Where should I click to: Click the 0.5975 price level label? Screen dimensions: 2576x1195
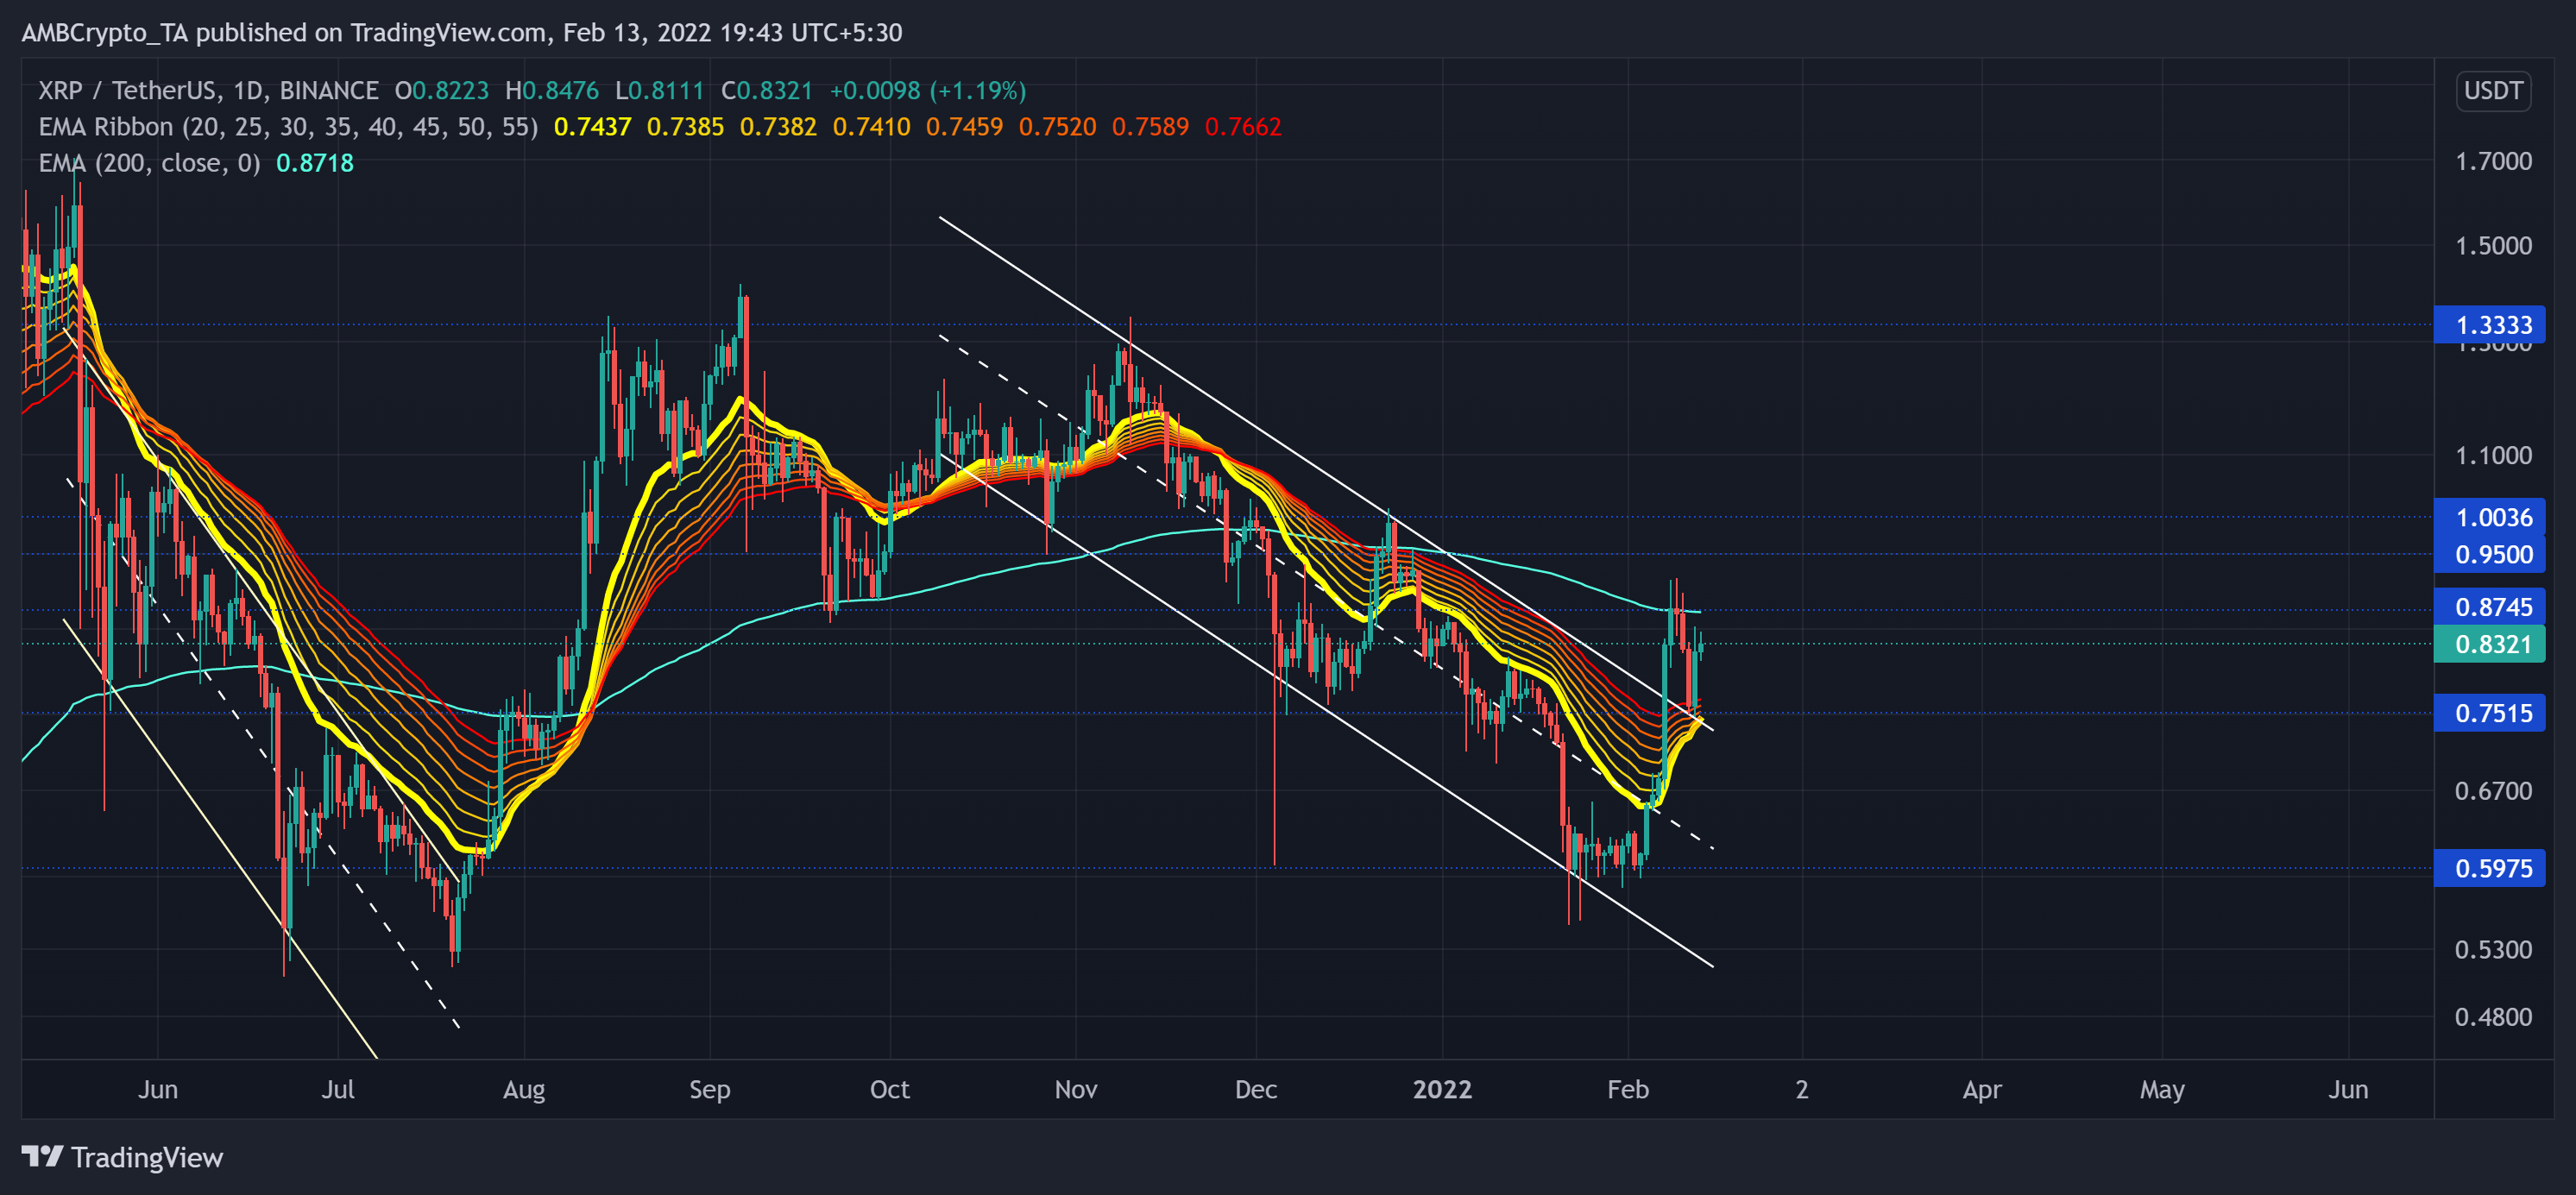point(2488,868)
